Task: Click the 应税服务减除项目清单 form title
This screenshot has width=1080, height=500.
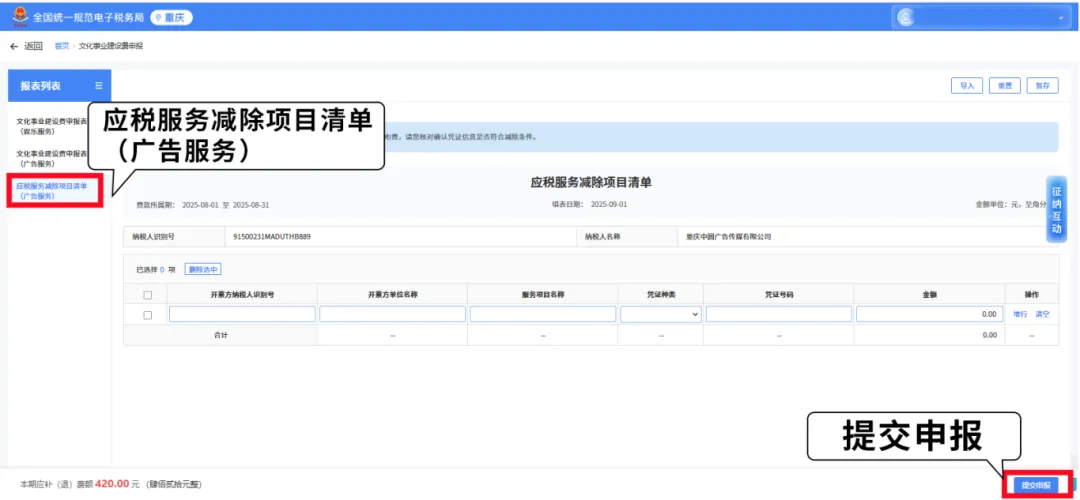Action: pos(591,183)
